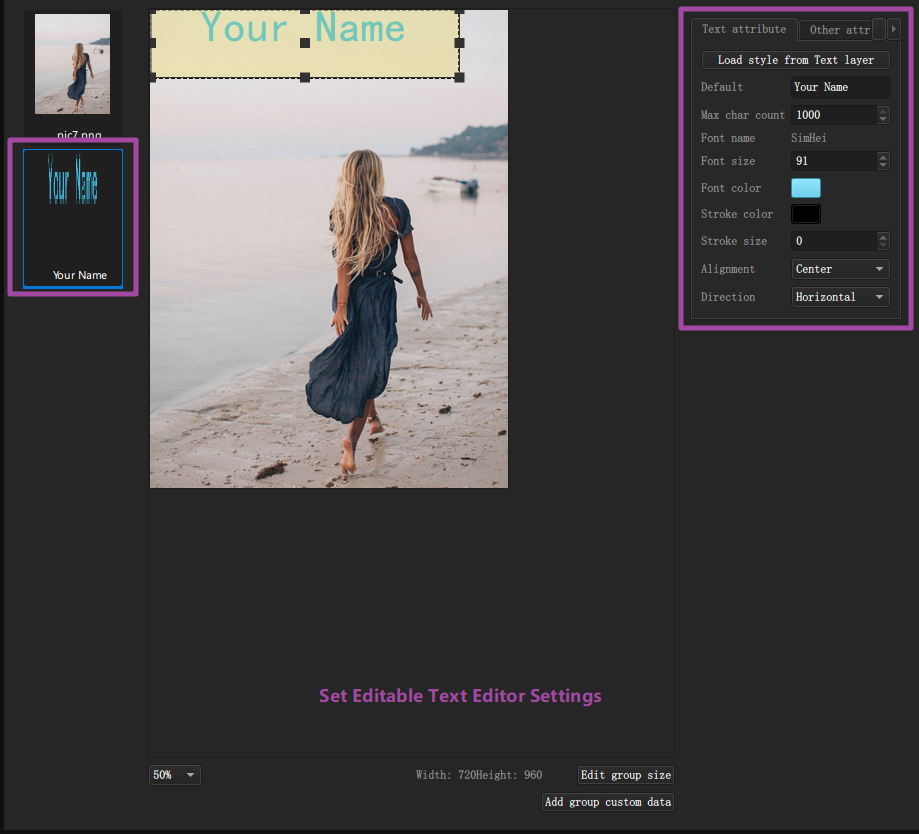919x834 pixels.
Task: Click the left tab-scroll arrow
Action: coord(879,29)
